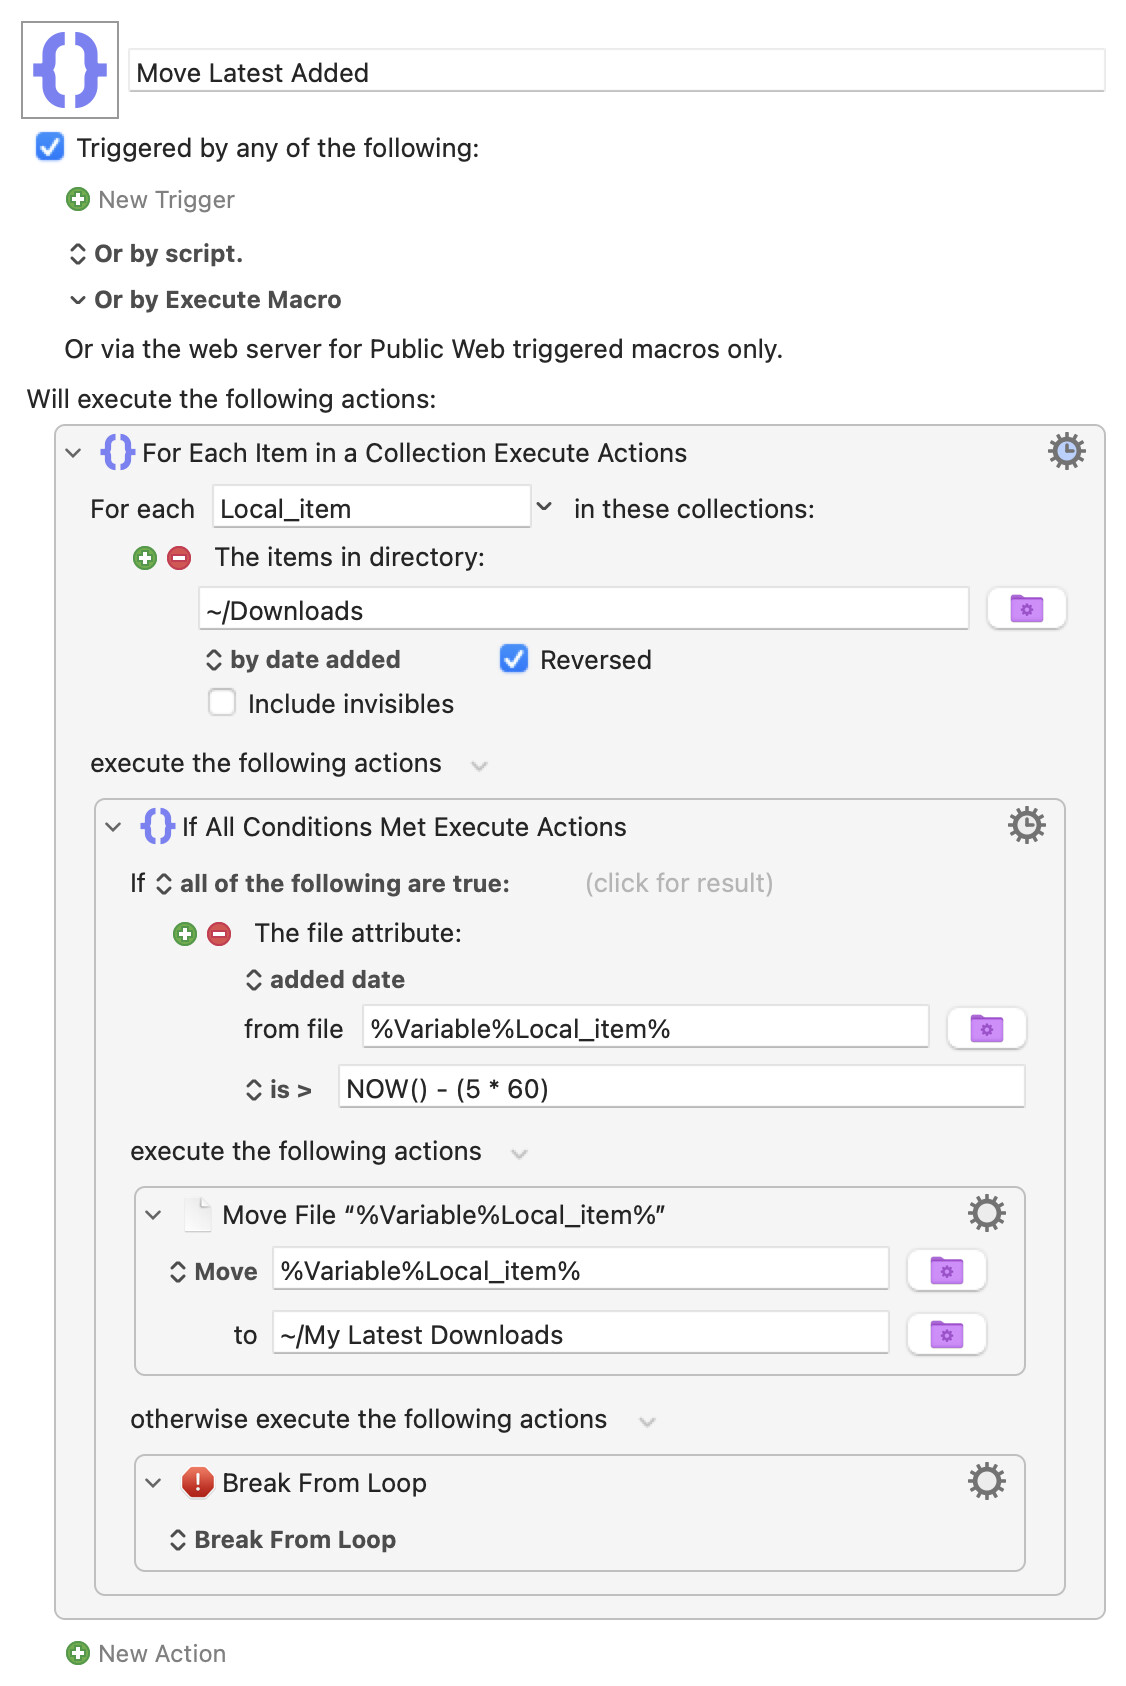Click New Trigger button
Viewport: 1126px width, 1686px height.
click(151, 200)
